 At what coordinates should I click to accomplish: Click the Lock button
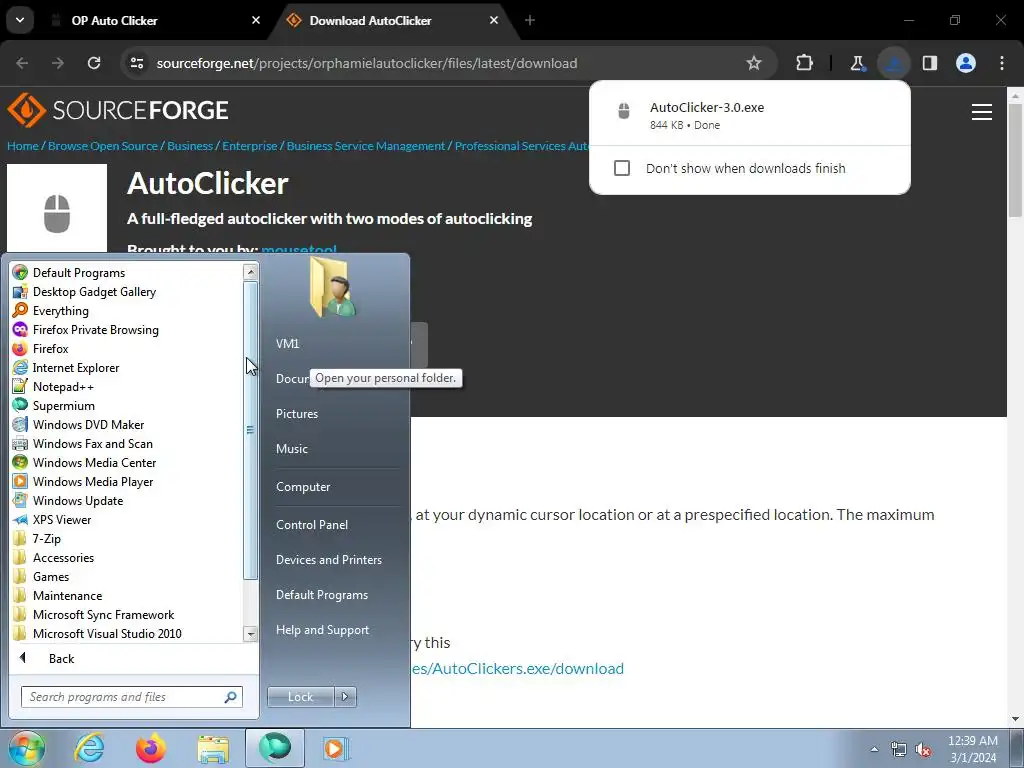[x=300, y=697]
